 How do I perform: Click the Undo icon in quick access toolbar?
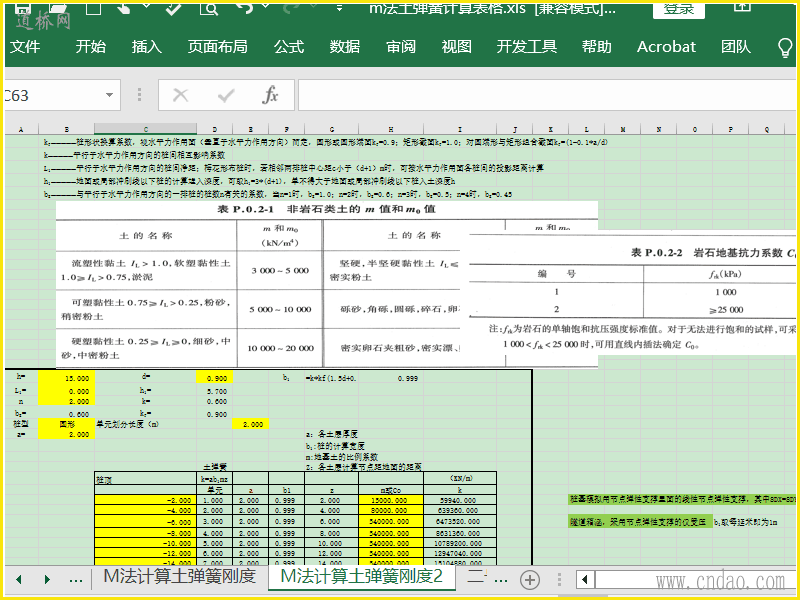(x=244, y=8)
